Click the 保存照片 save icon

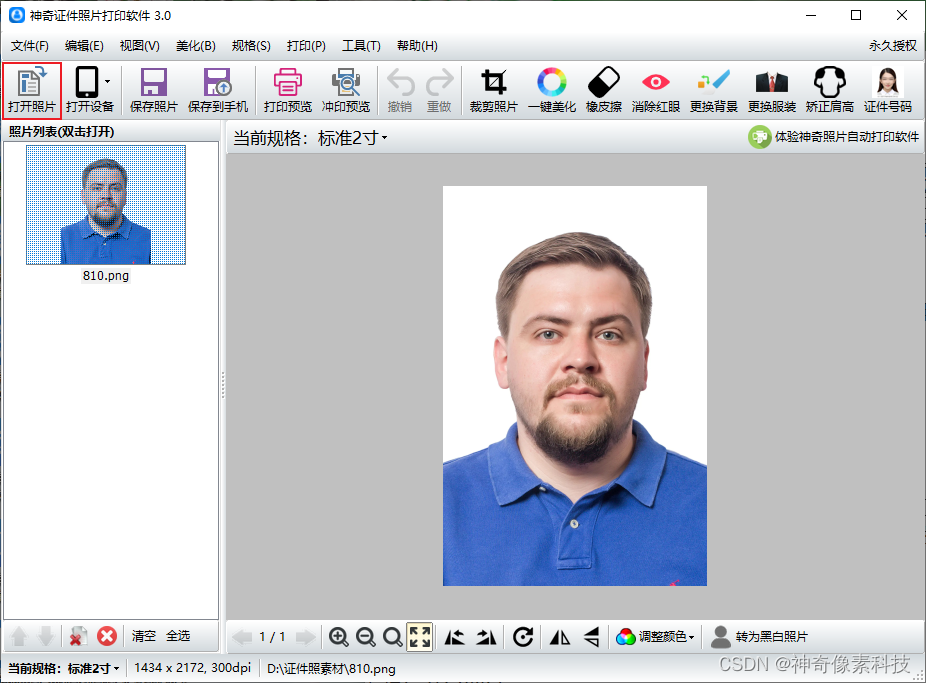[154, 90]
